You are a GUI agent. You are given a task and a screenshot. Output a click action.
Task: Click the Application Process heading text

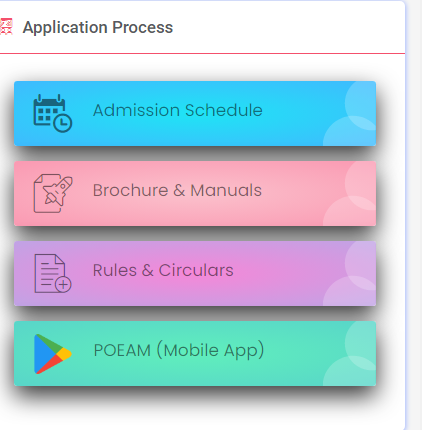click(98, 27)
